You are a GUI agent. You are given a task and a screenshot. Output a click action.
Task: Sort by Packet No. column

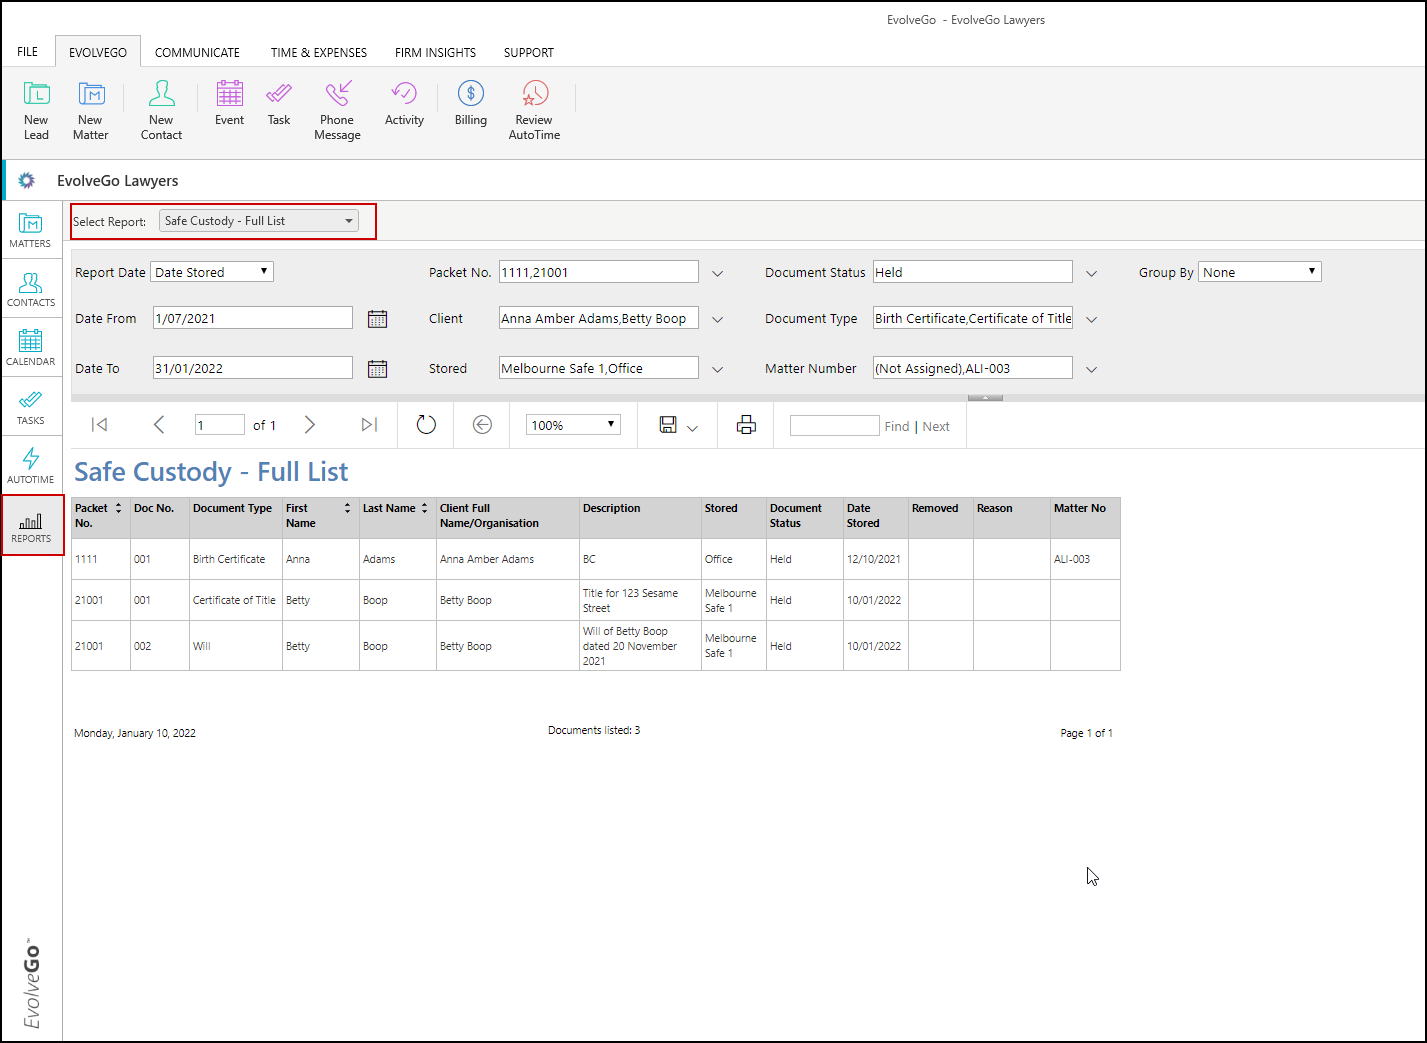(x=118, y=508)
